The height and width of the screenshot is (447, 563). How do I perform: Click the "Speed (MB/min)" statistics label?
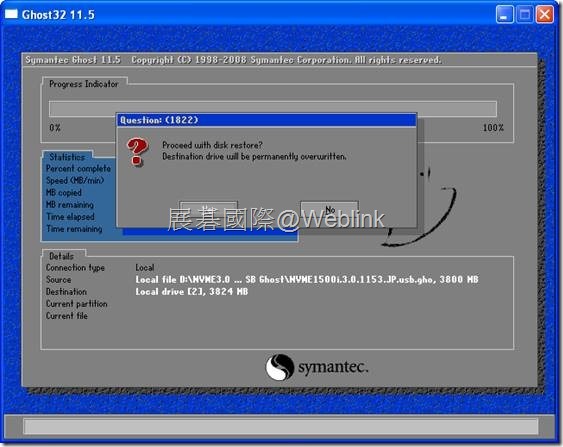coord(75,180)
